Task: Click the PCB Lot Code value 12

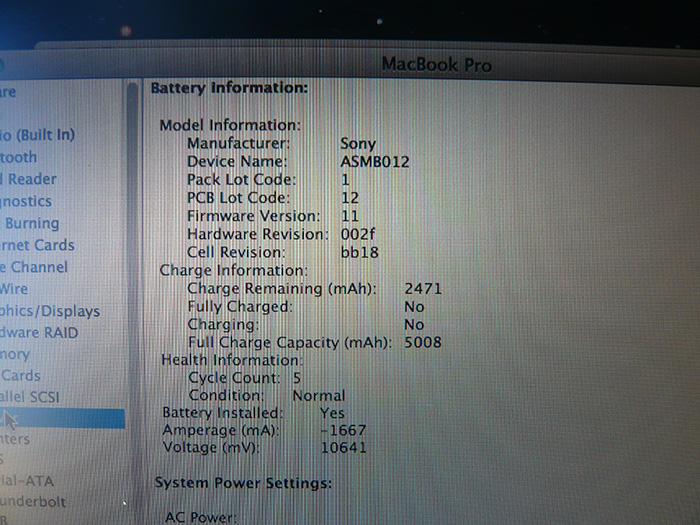Action: point(350,198)
